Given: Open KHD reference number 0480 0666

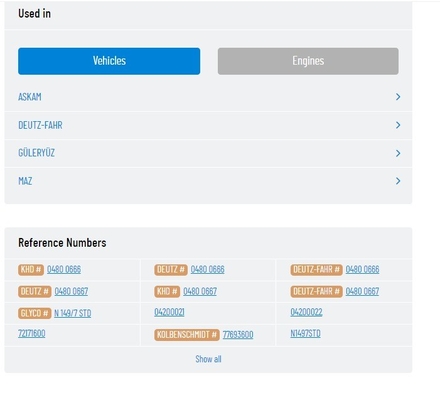Looking at the screenshot, I should pyautogui.click(x=64, y=269).
